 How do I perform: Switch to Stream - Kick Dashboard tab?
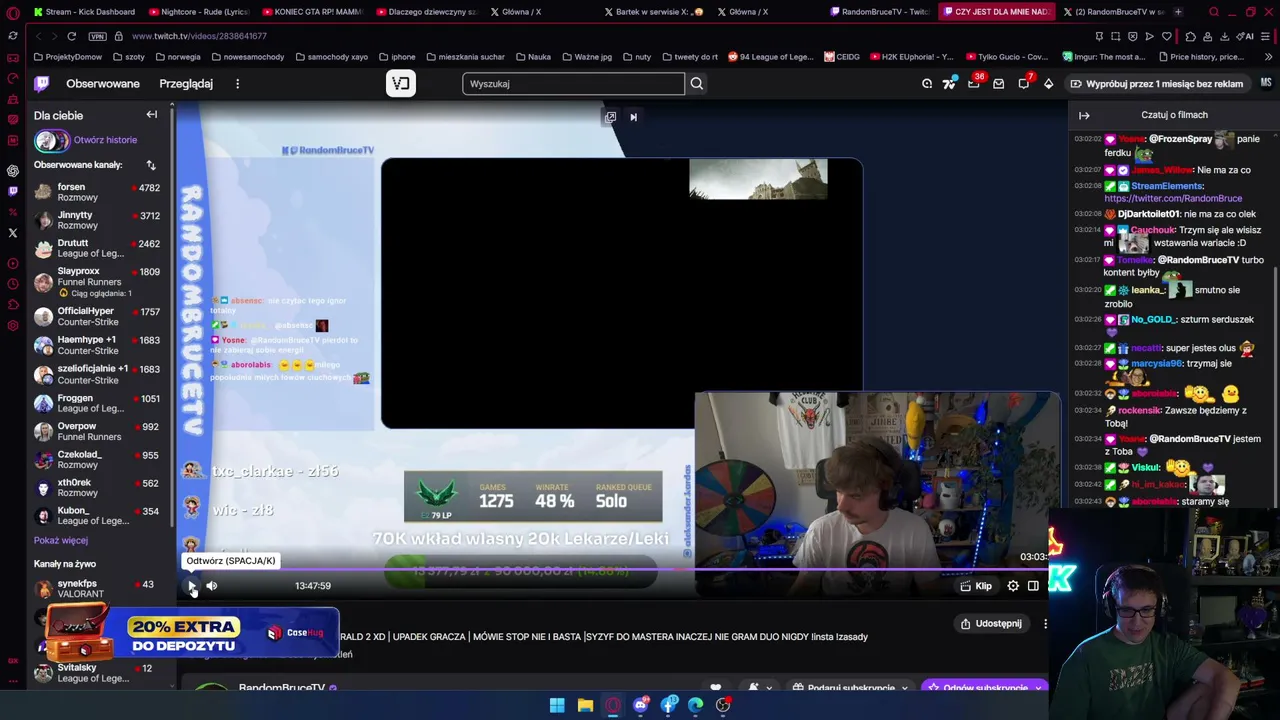(84, 12)
